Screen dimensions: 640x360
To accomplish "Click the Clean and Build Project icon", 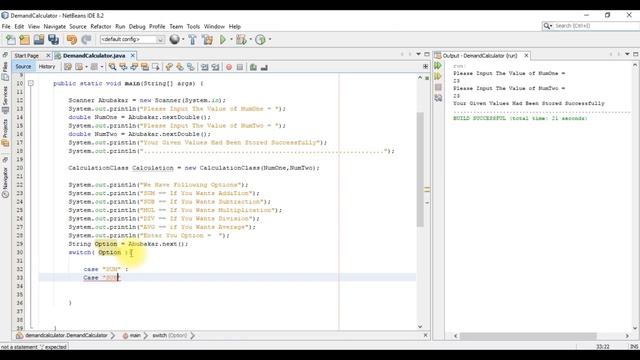I will [x=207, y=40].
